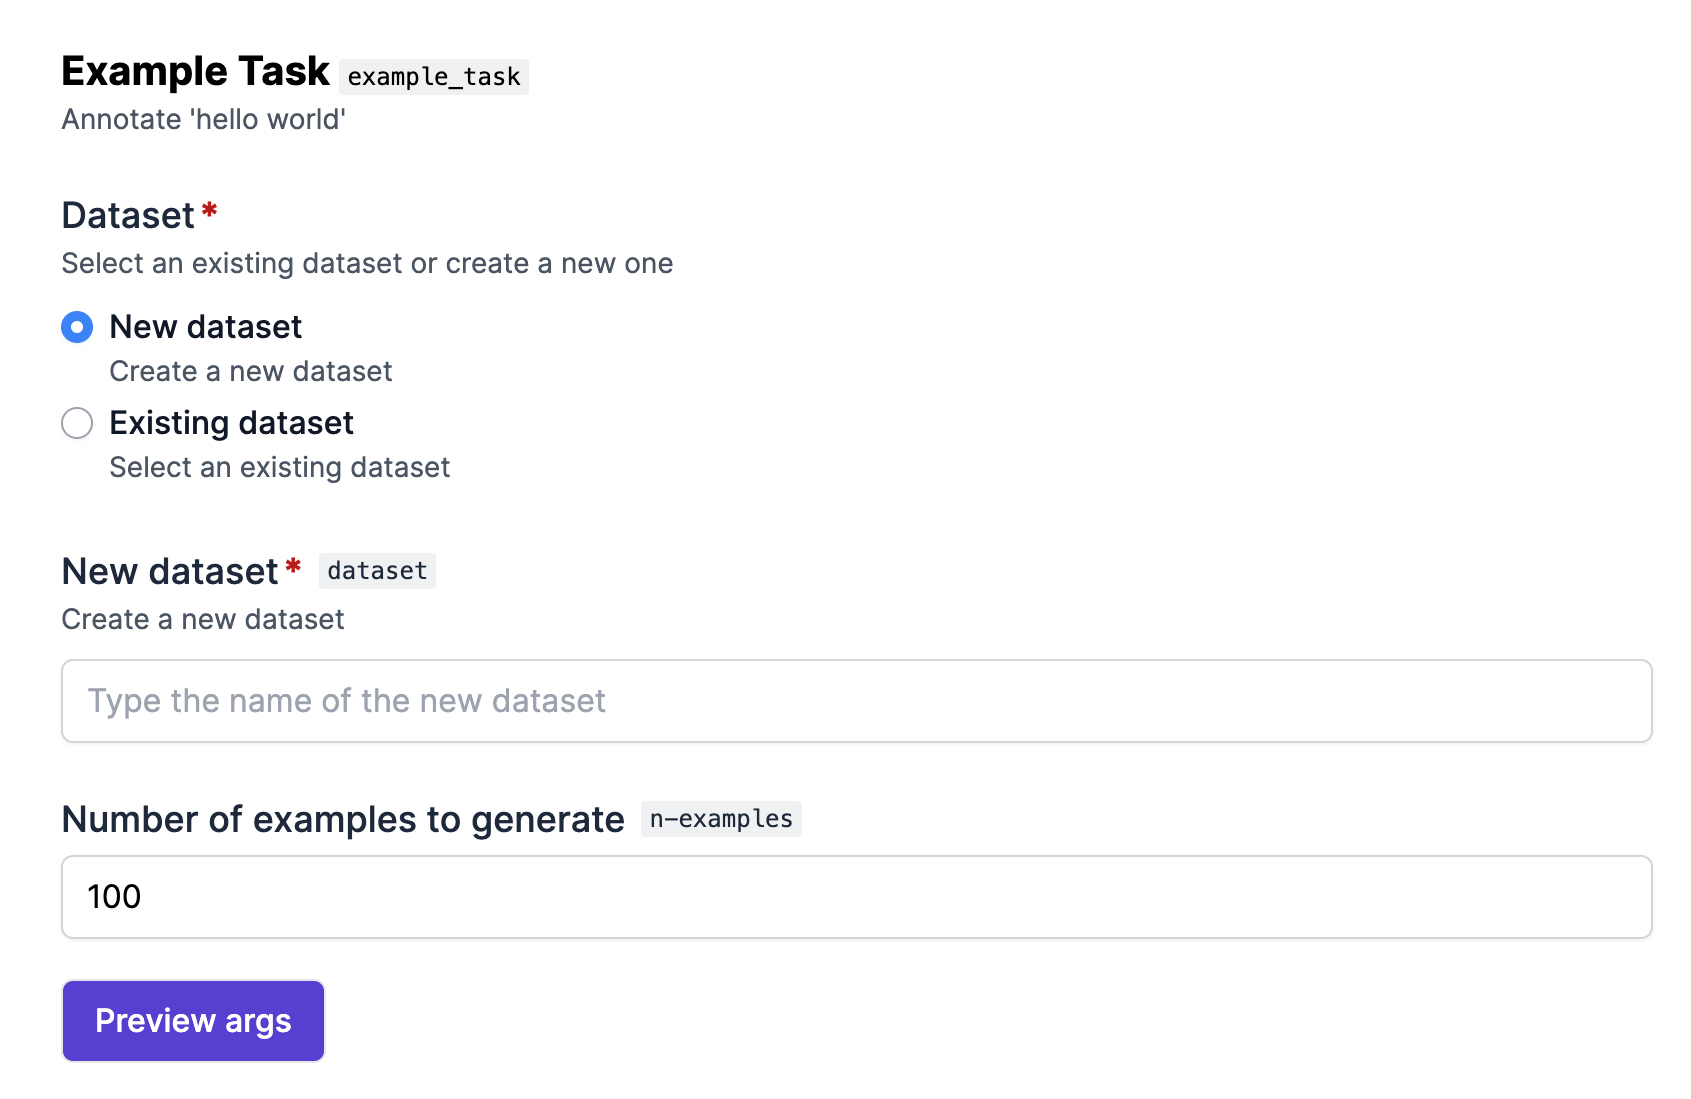Click the "New dataset" radio option label
1691x1099 pixels.
click(205, 327)
